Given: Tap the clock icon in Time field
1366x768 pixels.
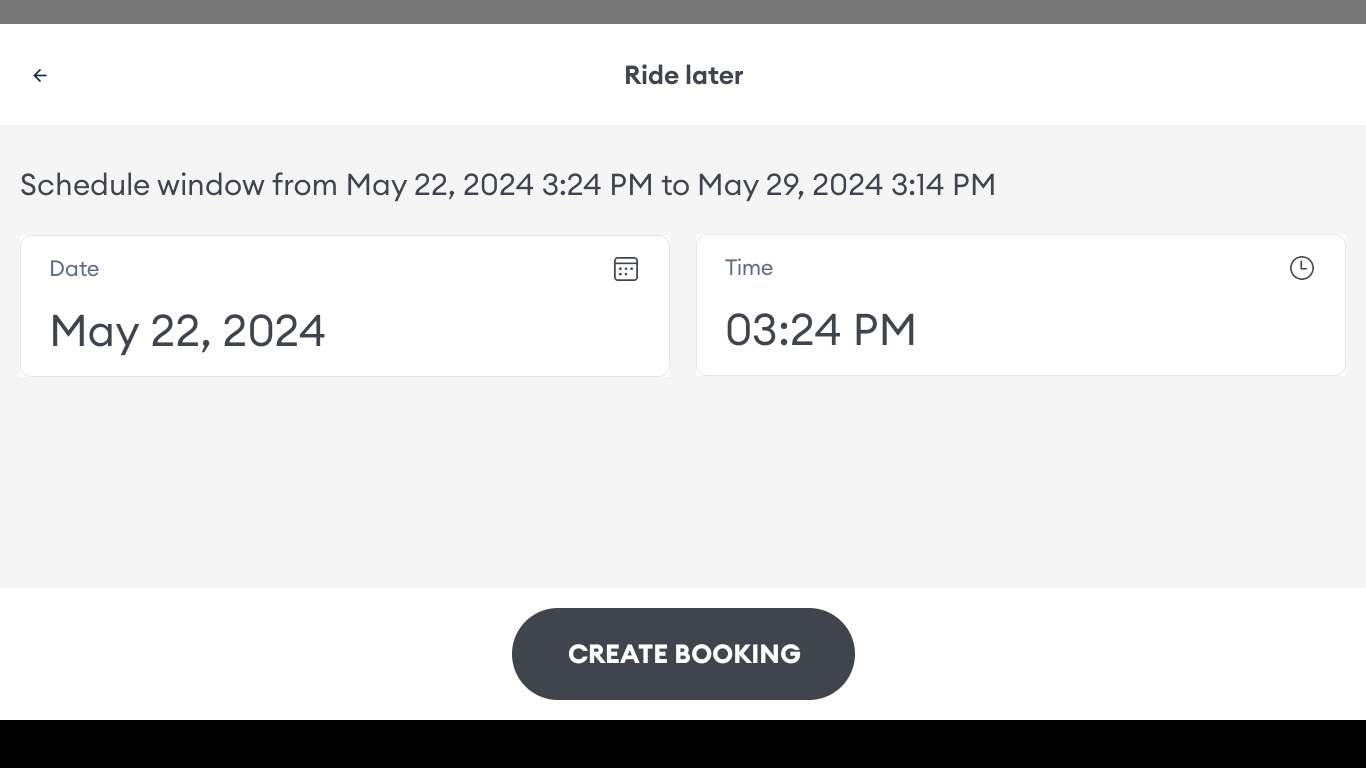Looking at the screenshot, I should point(1301,268).
